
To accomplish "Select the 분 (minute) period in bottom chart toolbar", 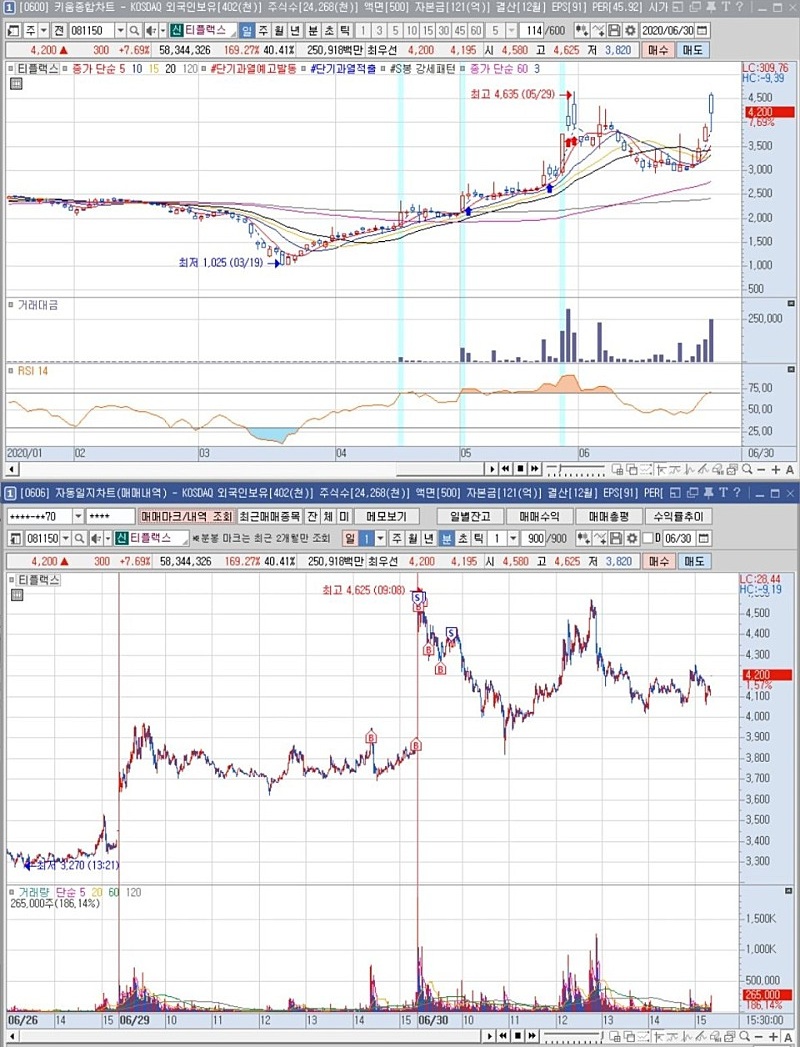I will (x=446, y=539).
